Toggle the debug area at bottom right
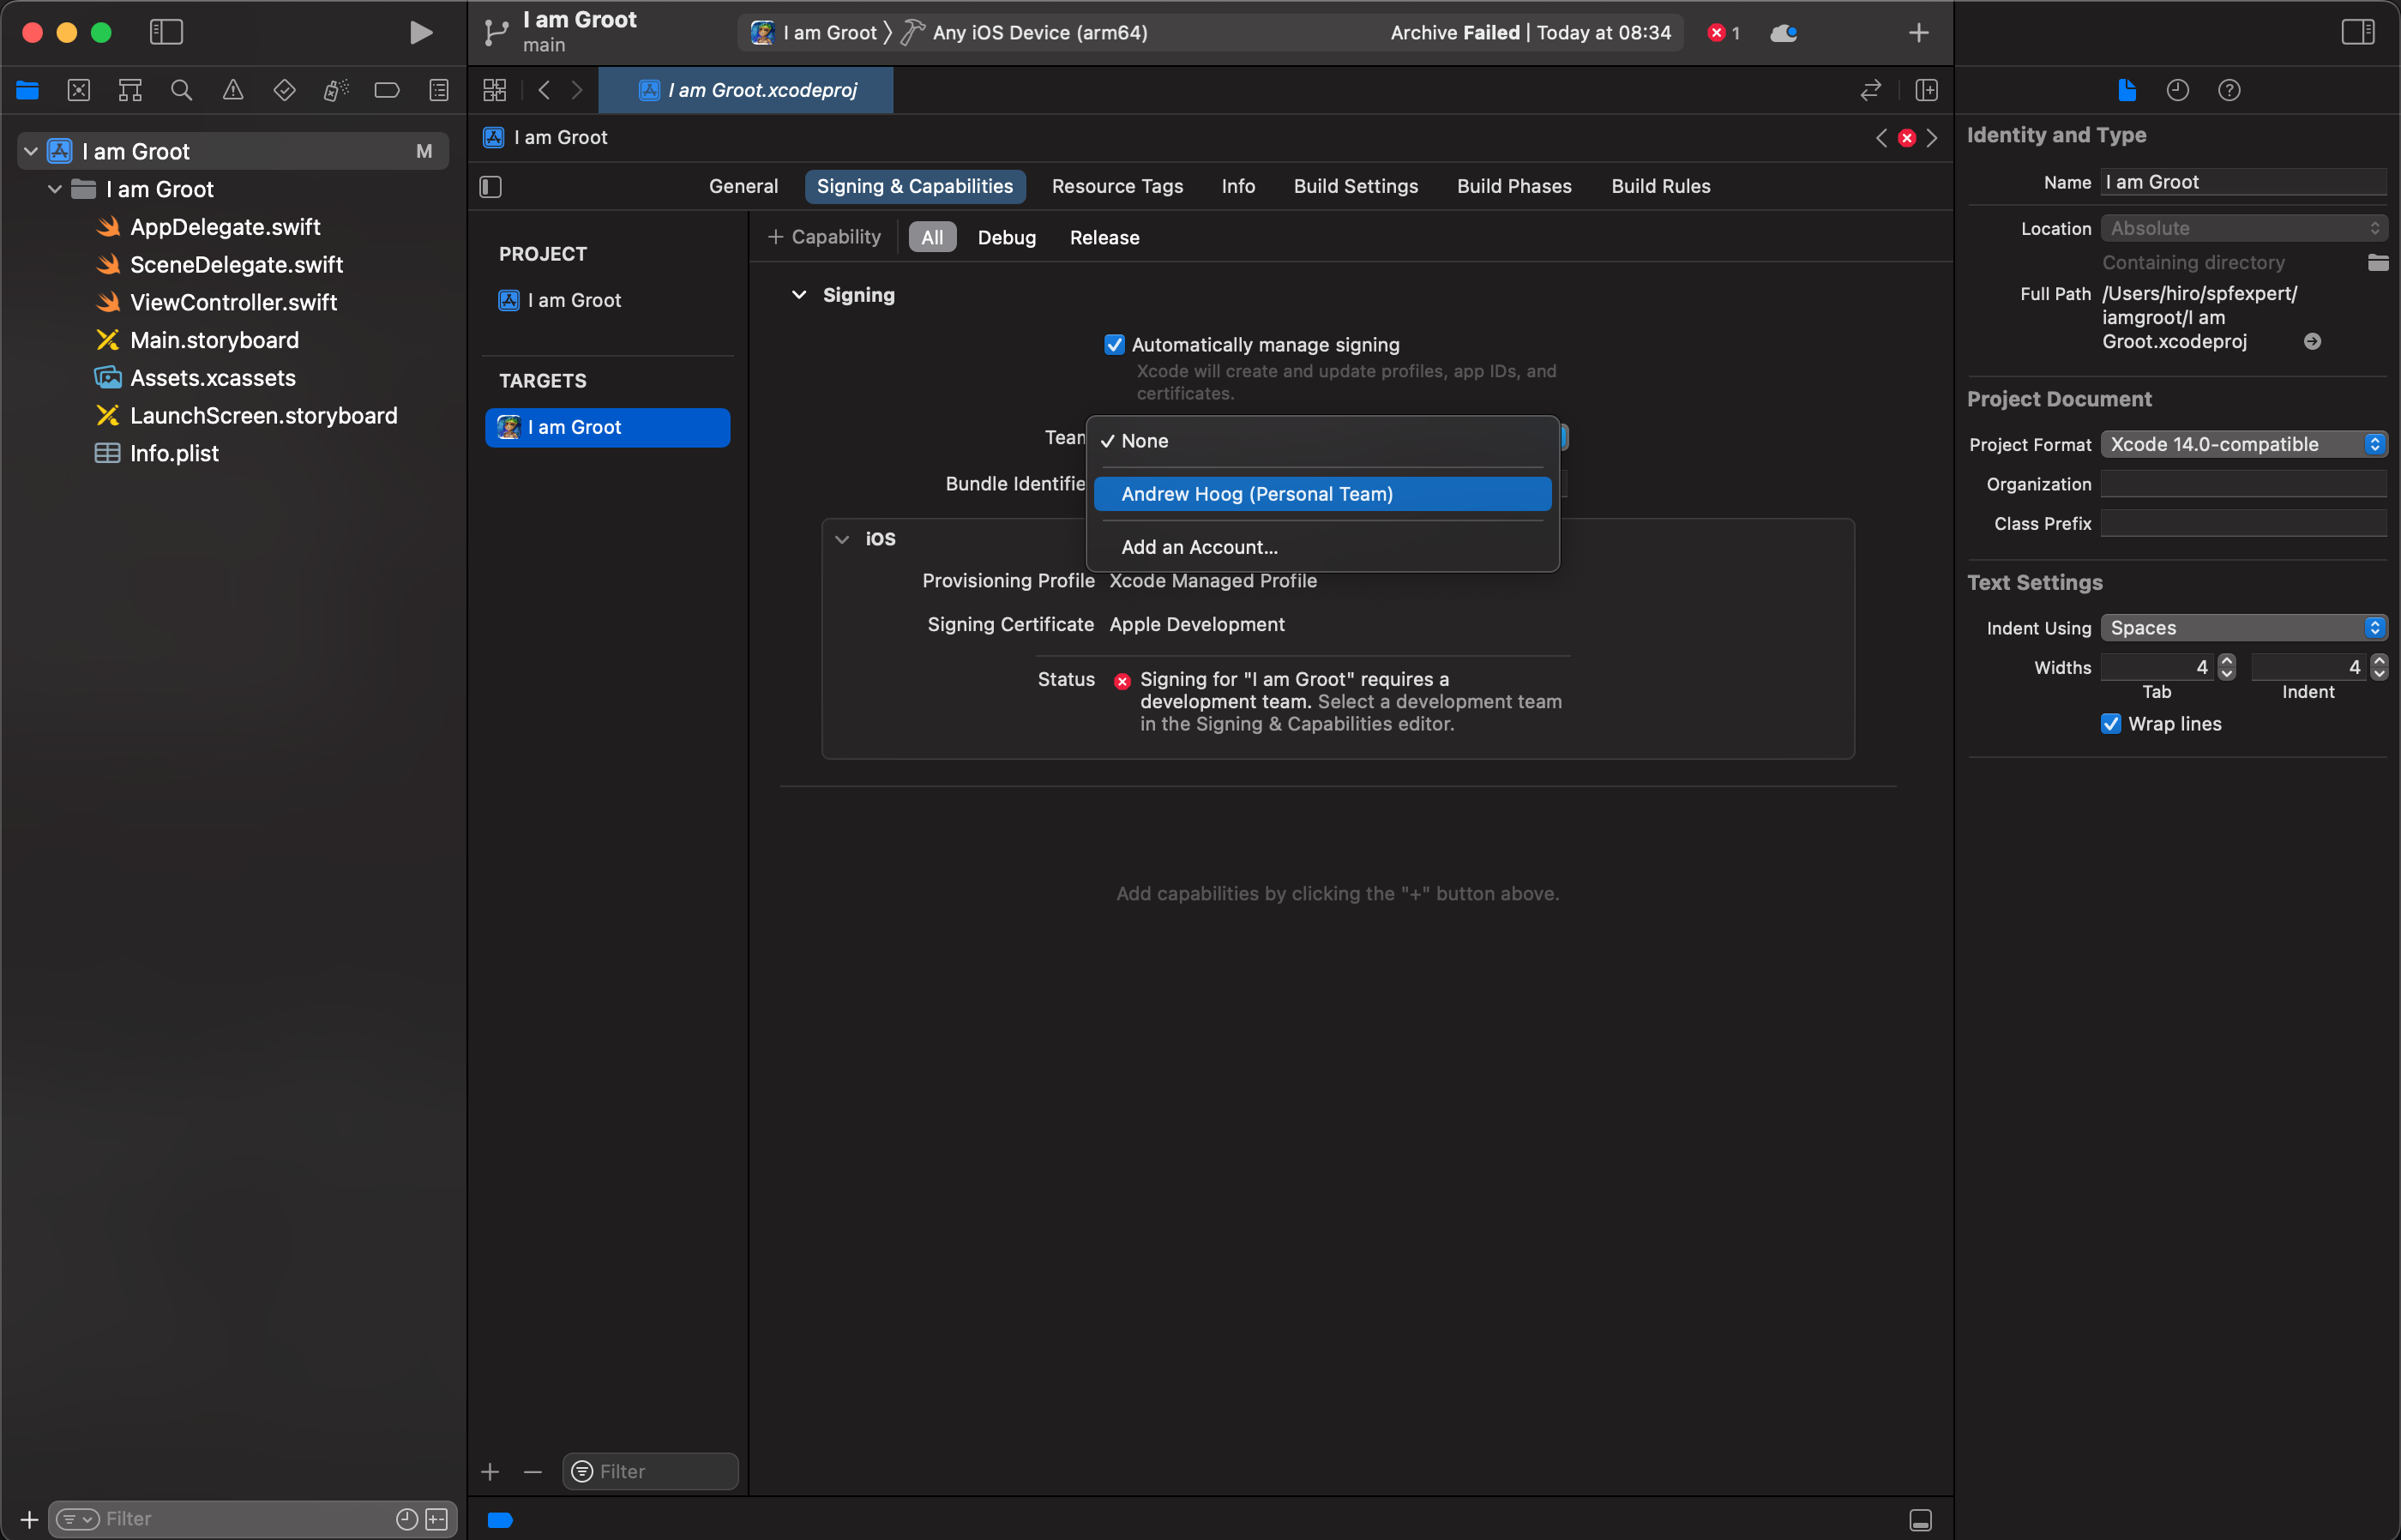 click(1920, 1520)
